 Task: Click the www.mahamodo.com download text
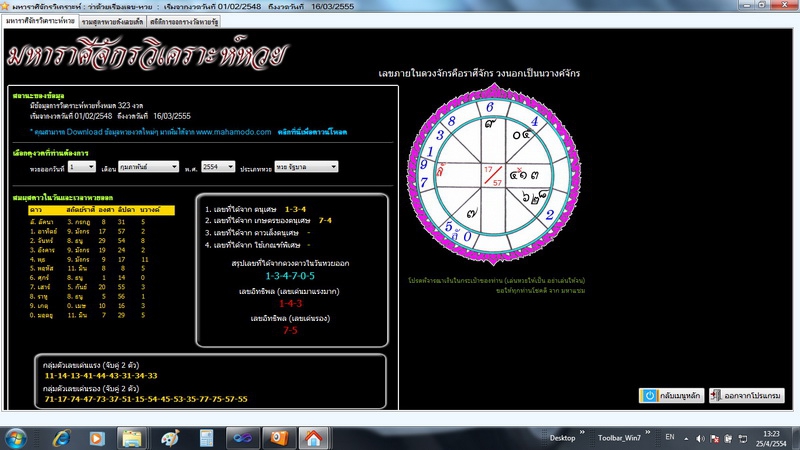151,132
